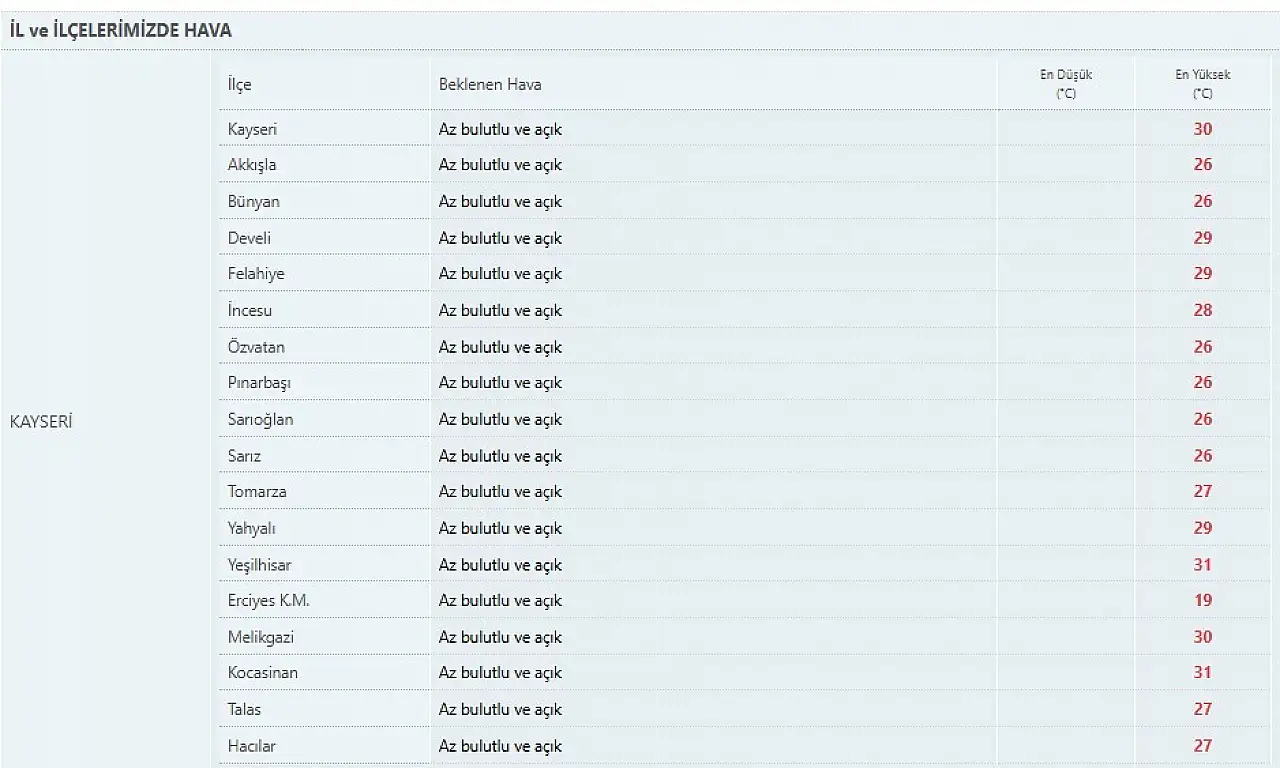Click 'Az bulutlu ve açık' in Özvatan row
The height and width of the screenshot is (768, 1280).
point(500,347)
